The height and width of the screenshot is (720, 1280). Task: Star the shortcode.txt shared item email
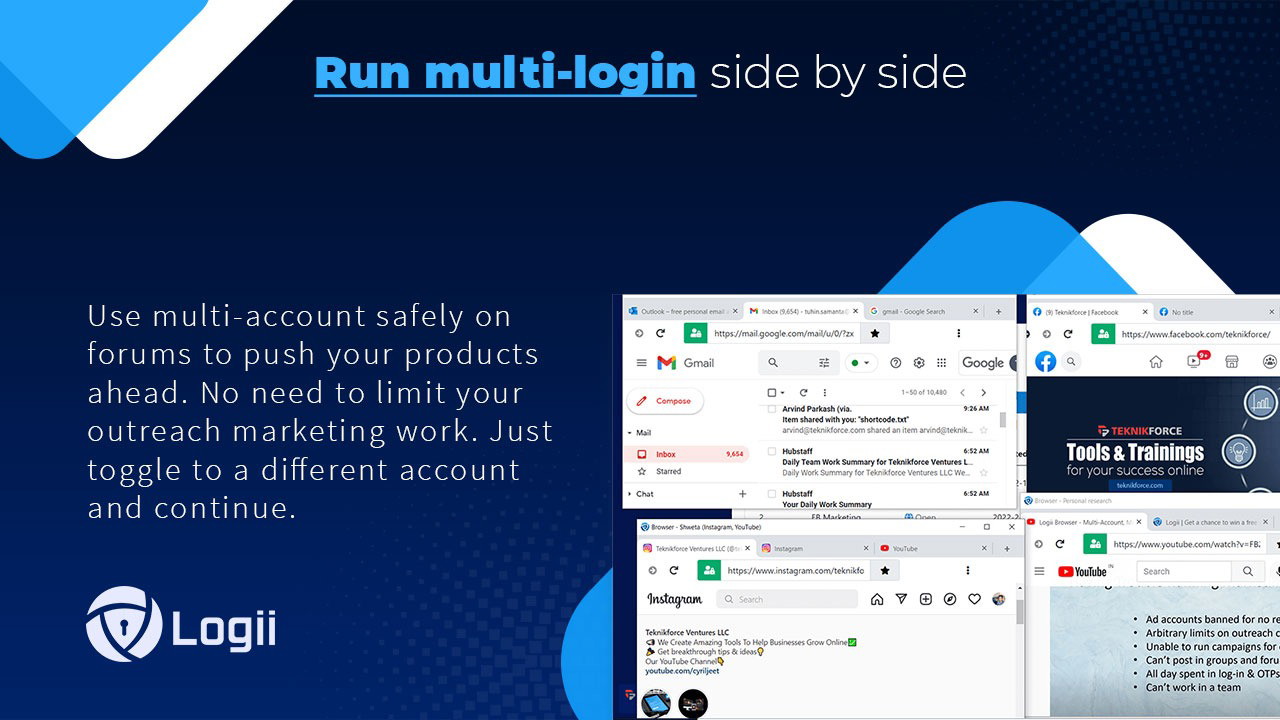(x=983, y=430)
